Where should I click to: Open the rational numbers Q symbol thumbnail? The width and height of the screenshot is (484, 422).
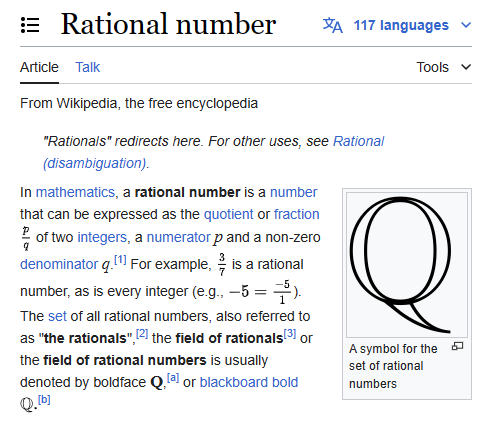pyautogui.click(x=407, y=265)
